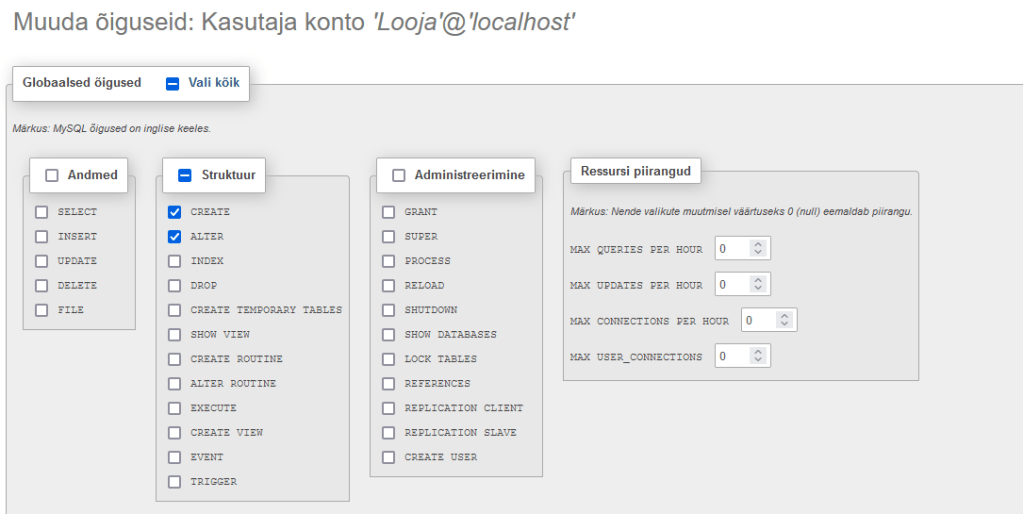Screen dimensions: 1023x514
Task: Check the CREATE USER privilege
Action: click(x=389, y=457)
